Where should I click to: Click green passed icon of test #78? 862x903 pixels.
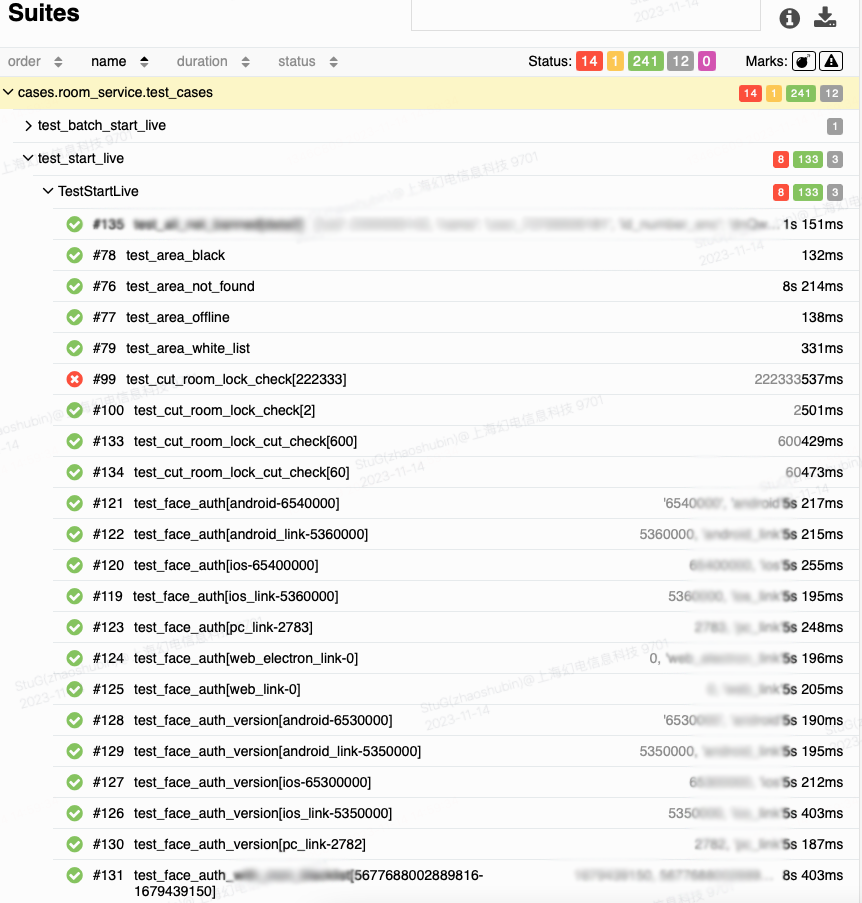click(x=74, y=255)
